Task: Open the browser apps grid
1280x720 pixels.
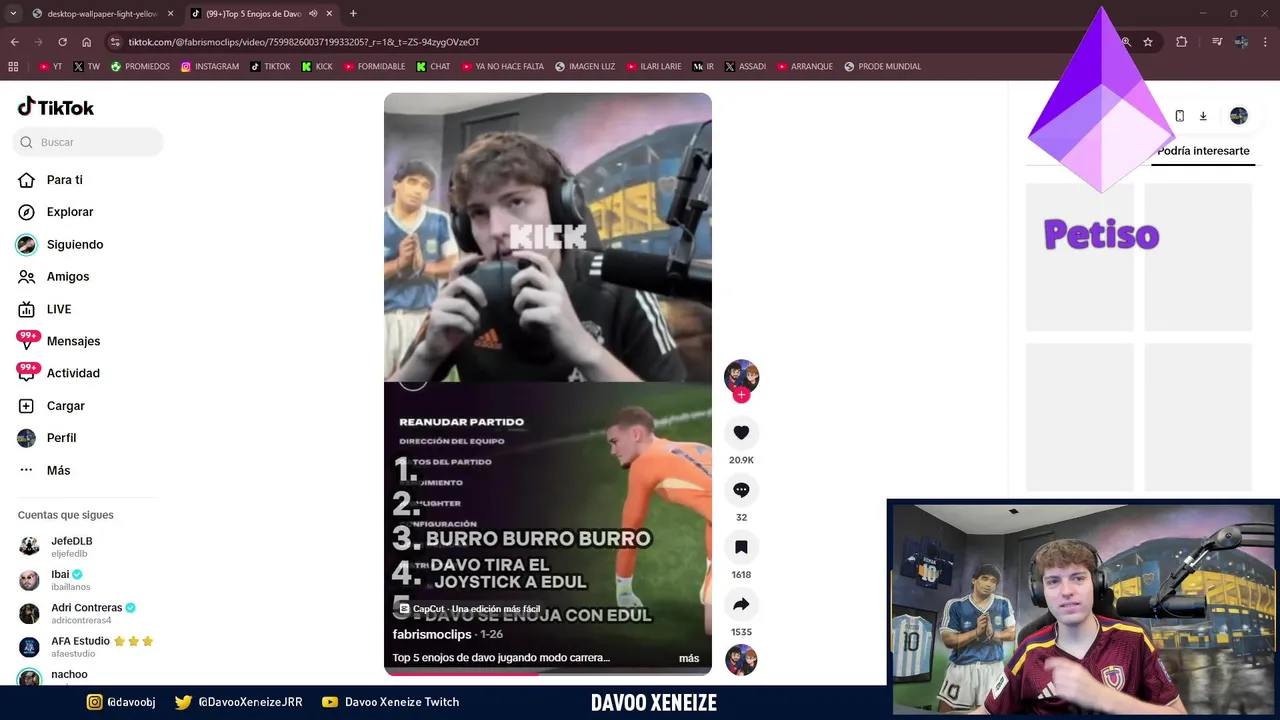Action: (13, 67)
